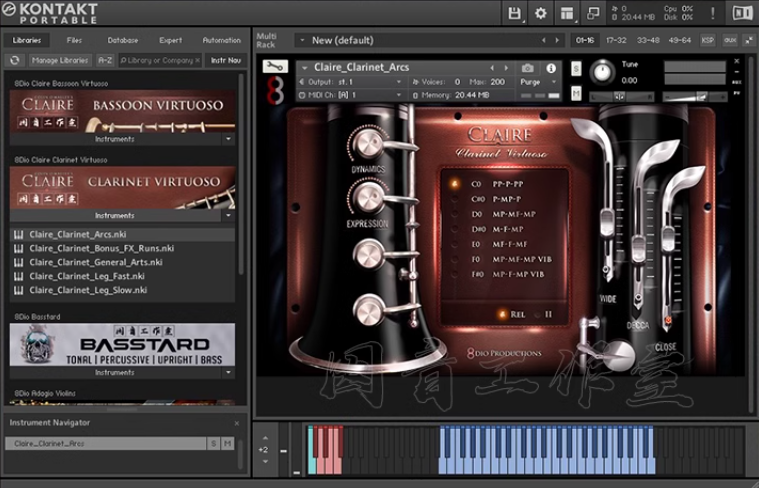
Task: Toggle M in Instrument Navigator row
Action: (227, 443)
